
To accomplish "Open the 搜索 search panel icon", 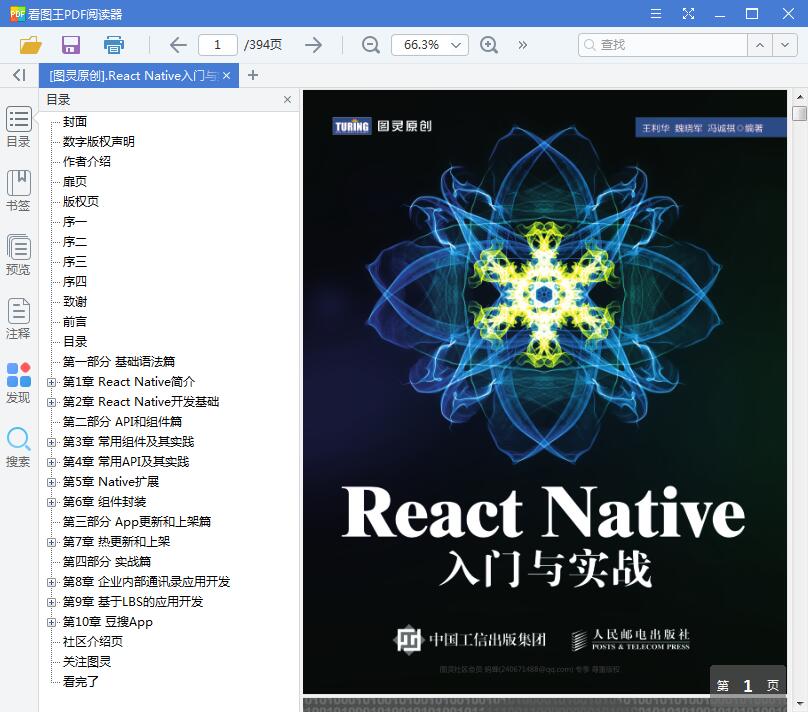I will (x=18, y=442).
